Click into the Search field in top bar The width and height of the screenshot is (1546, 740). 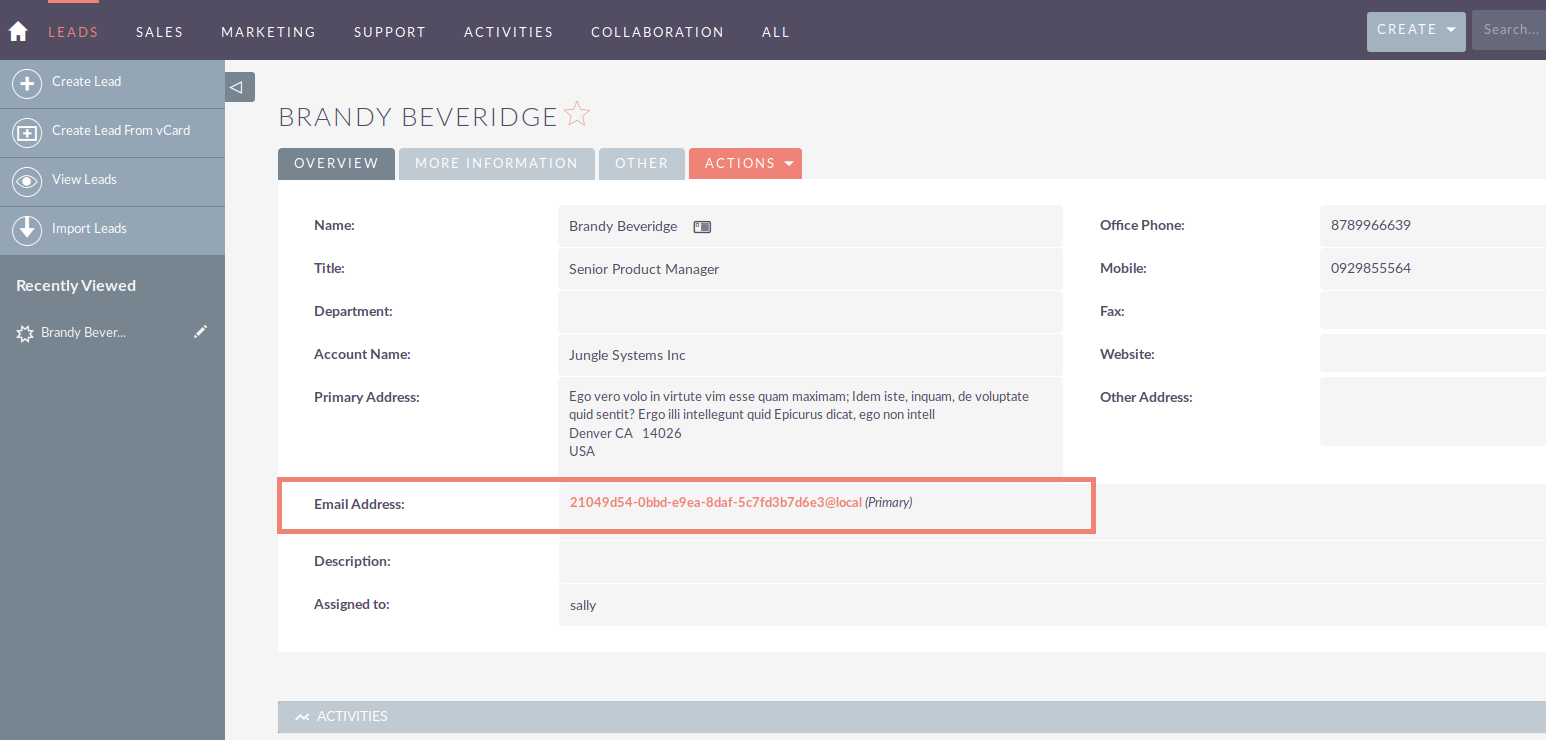click(x=1510, y=31)
